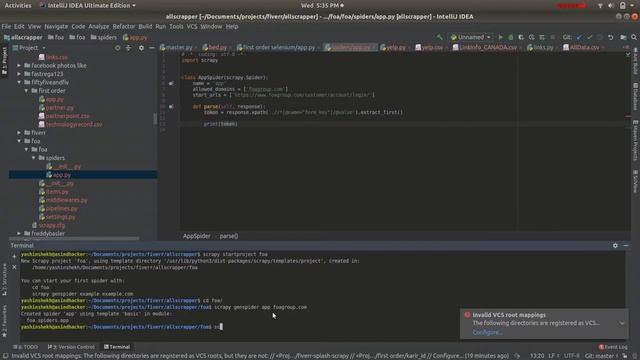
Task: Open Search Everywhere magnifier icon
Action: tap(634, 37)
